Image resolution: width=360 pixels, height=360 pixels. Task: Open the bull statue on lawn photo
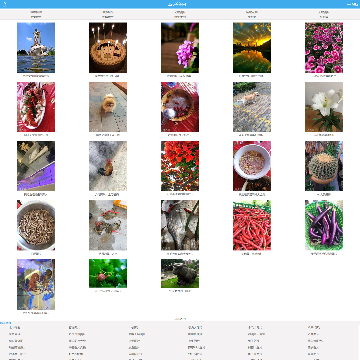click(x=180, y=274)
